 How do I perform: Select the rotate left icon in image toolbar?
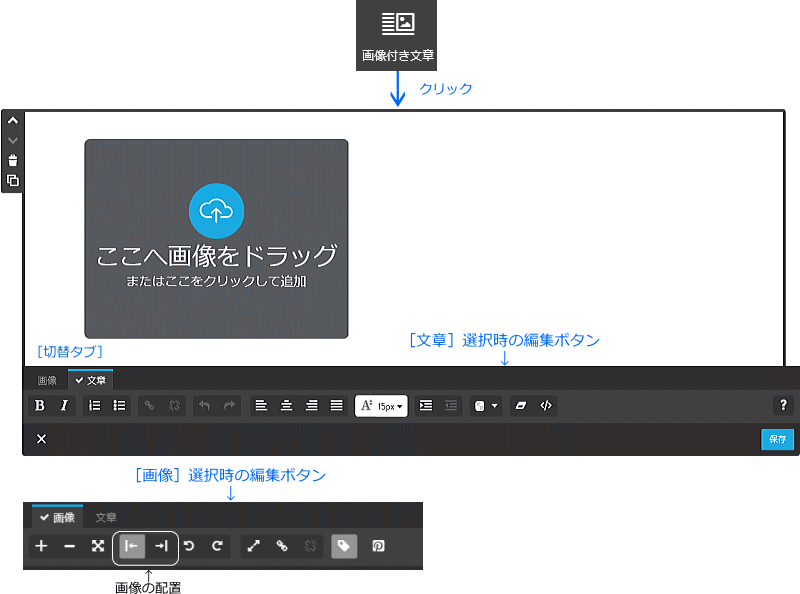(x=190, y=547)
